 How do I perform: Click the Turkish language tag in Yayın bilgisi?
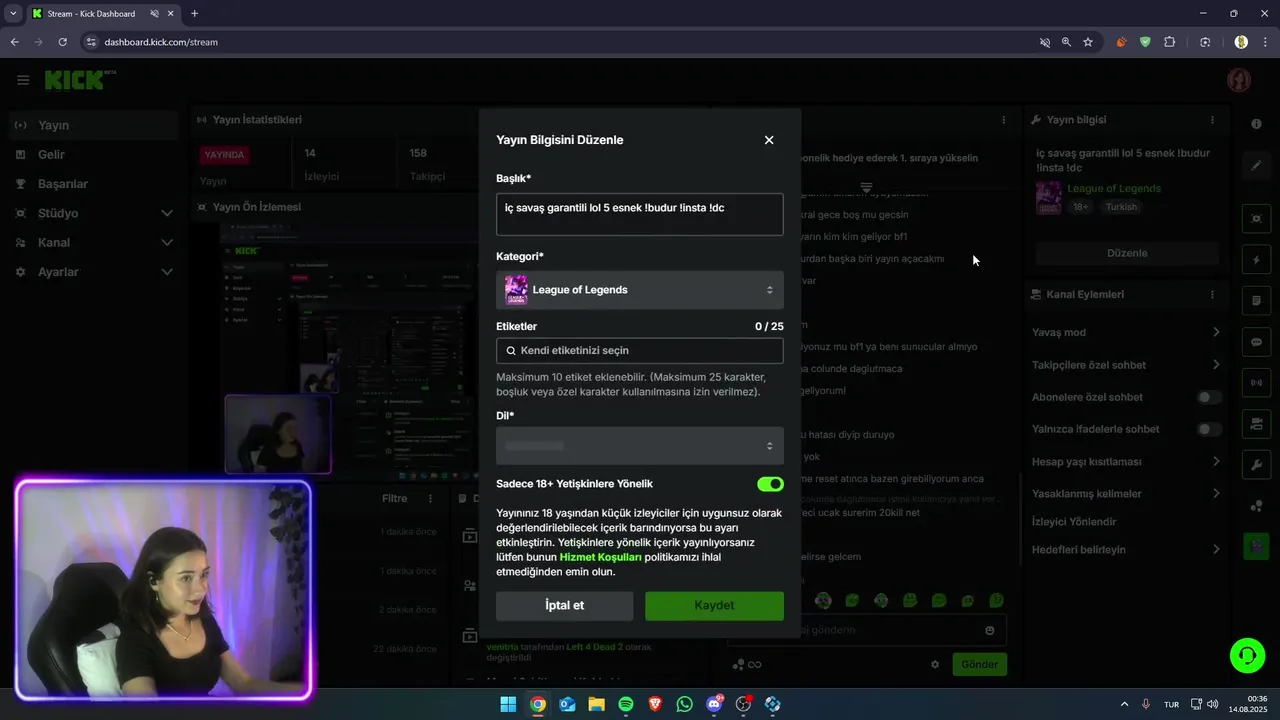(x=1121, y=207)
